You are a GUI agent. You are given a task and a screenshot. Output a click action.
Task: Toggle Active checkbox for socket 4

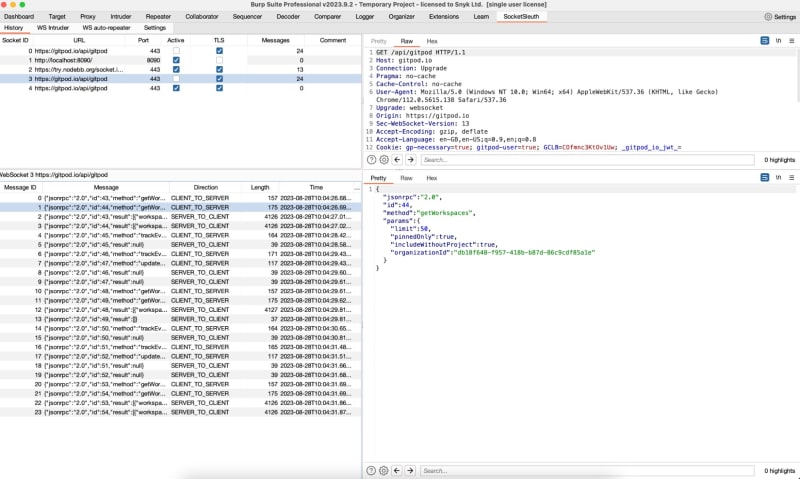tap(176, 88)
